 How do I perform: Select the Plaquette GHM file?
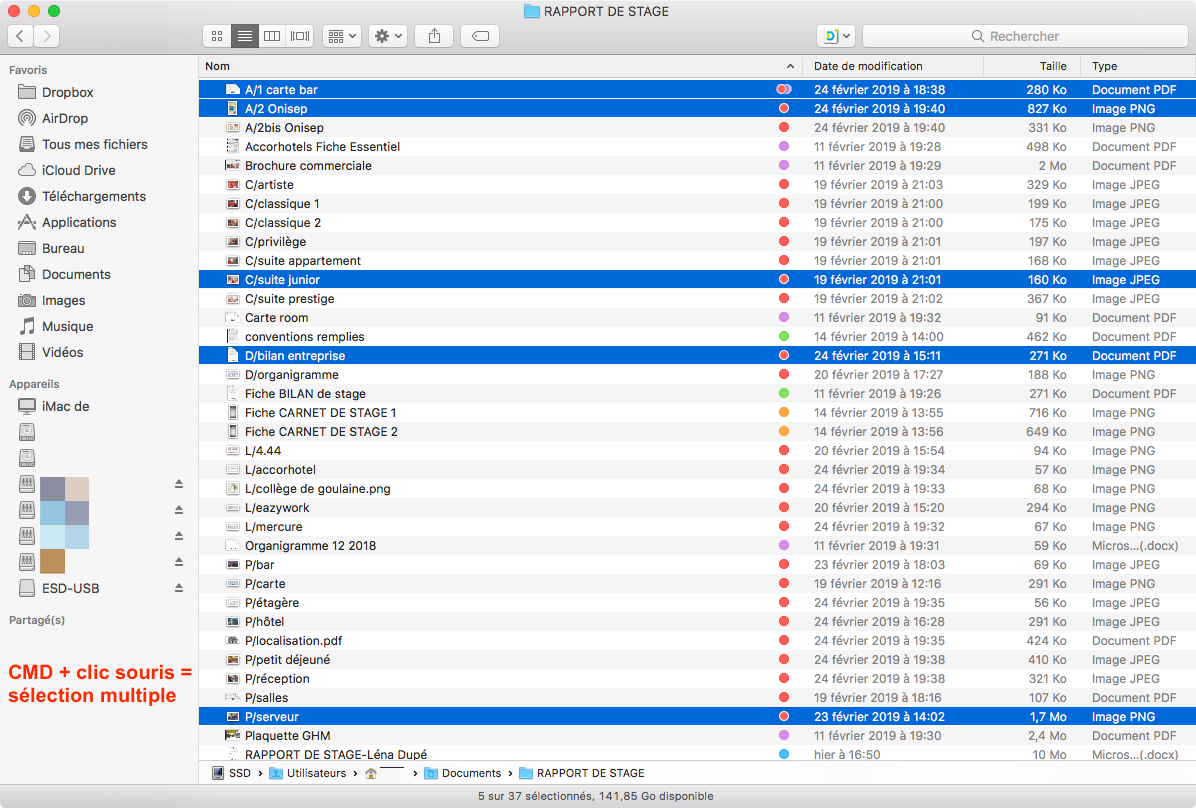tap(287, 736)
